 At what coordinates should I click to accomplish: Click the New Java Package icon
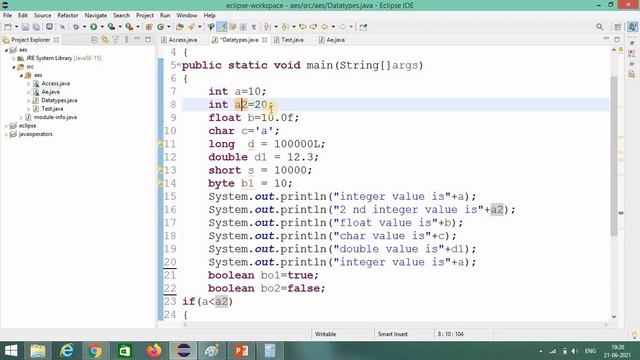149,27
